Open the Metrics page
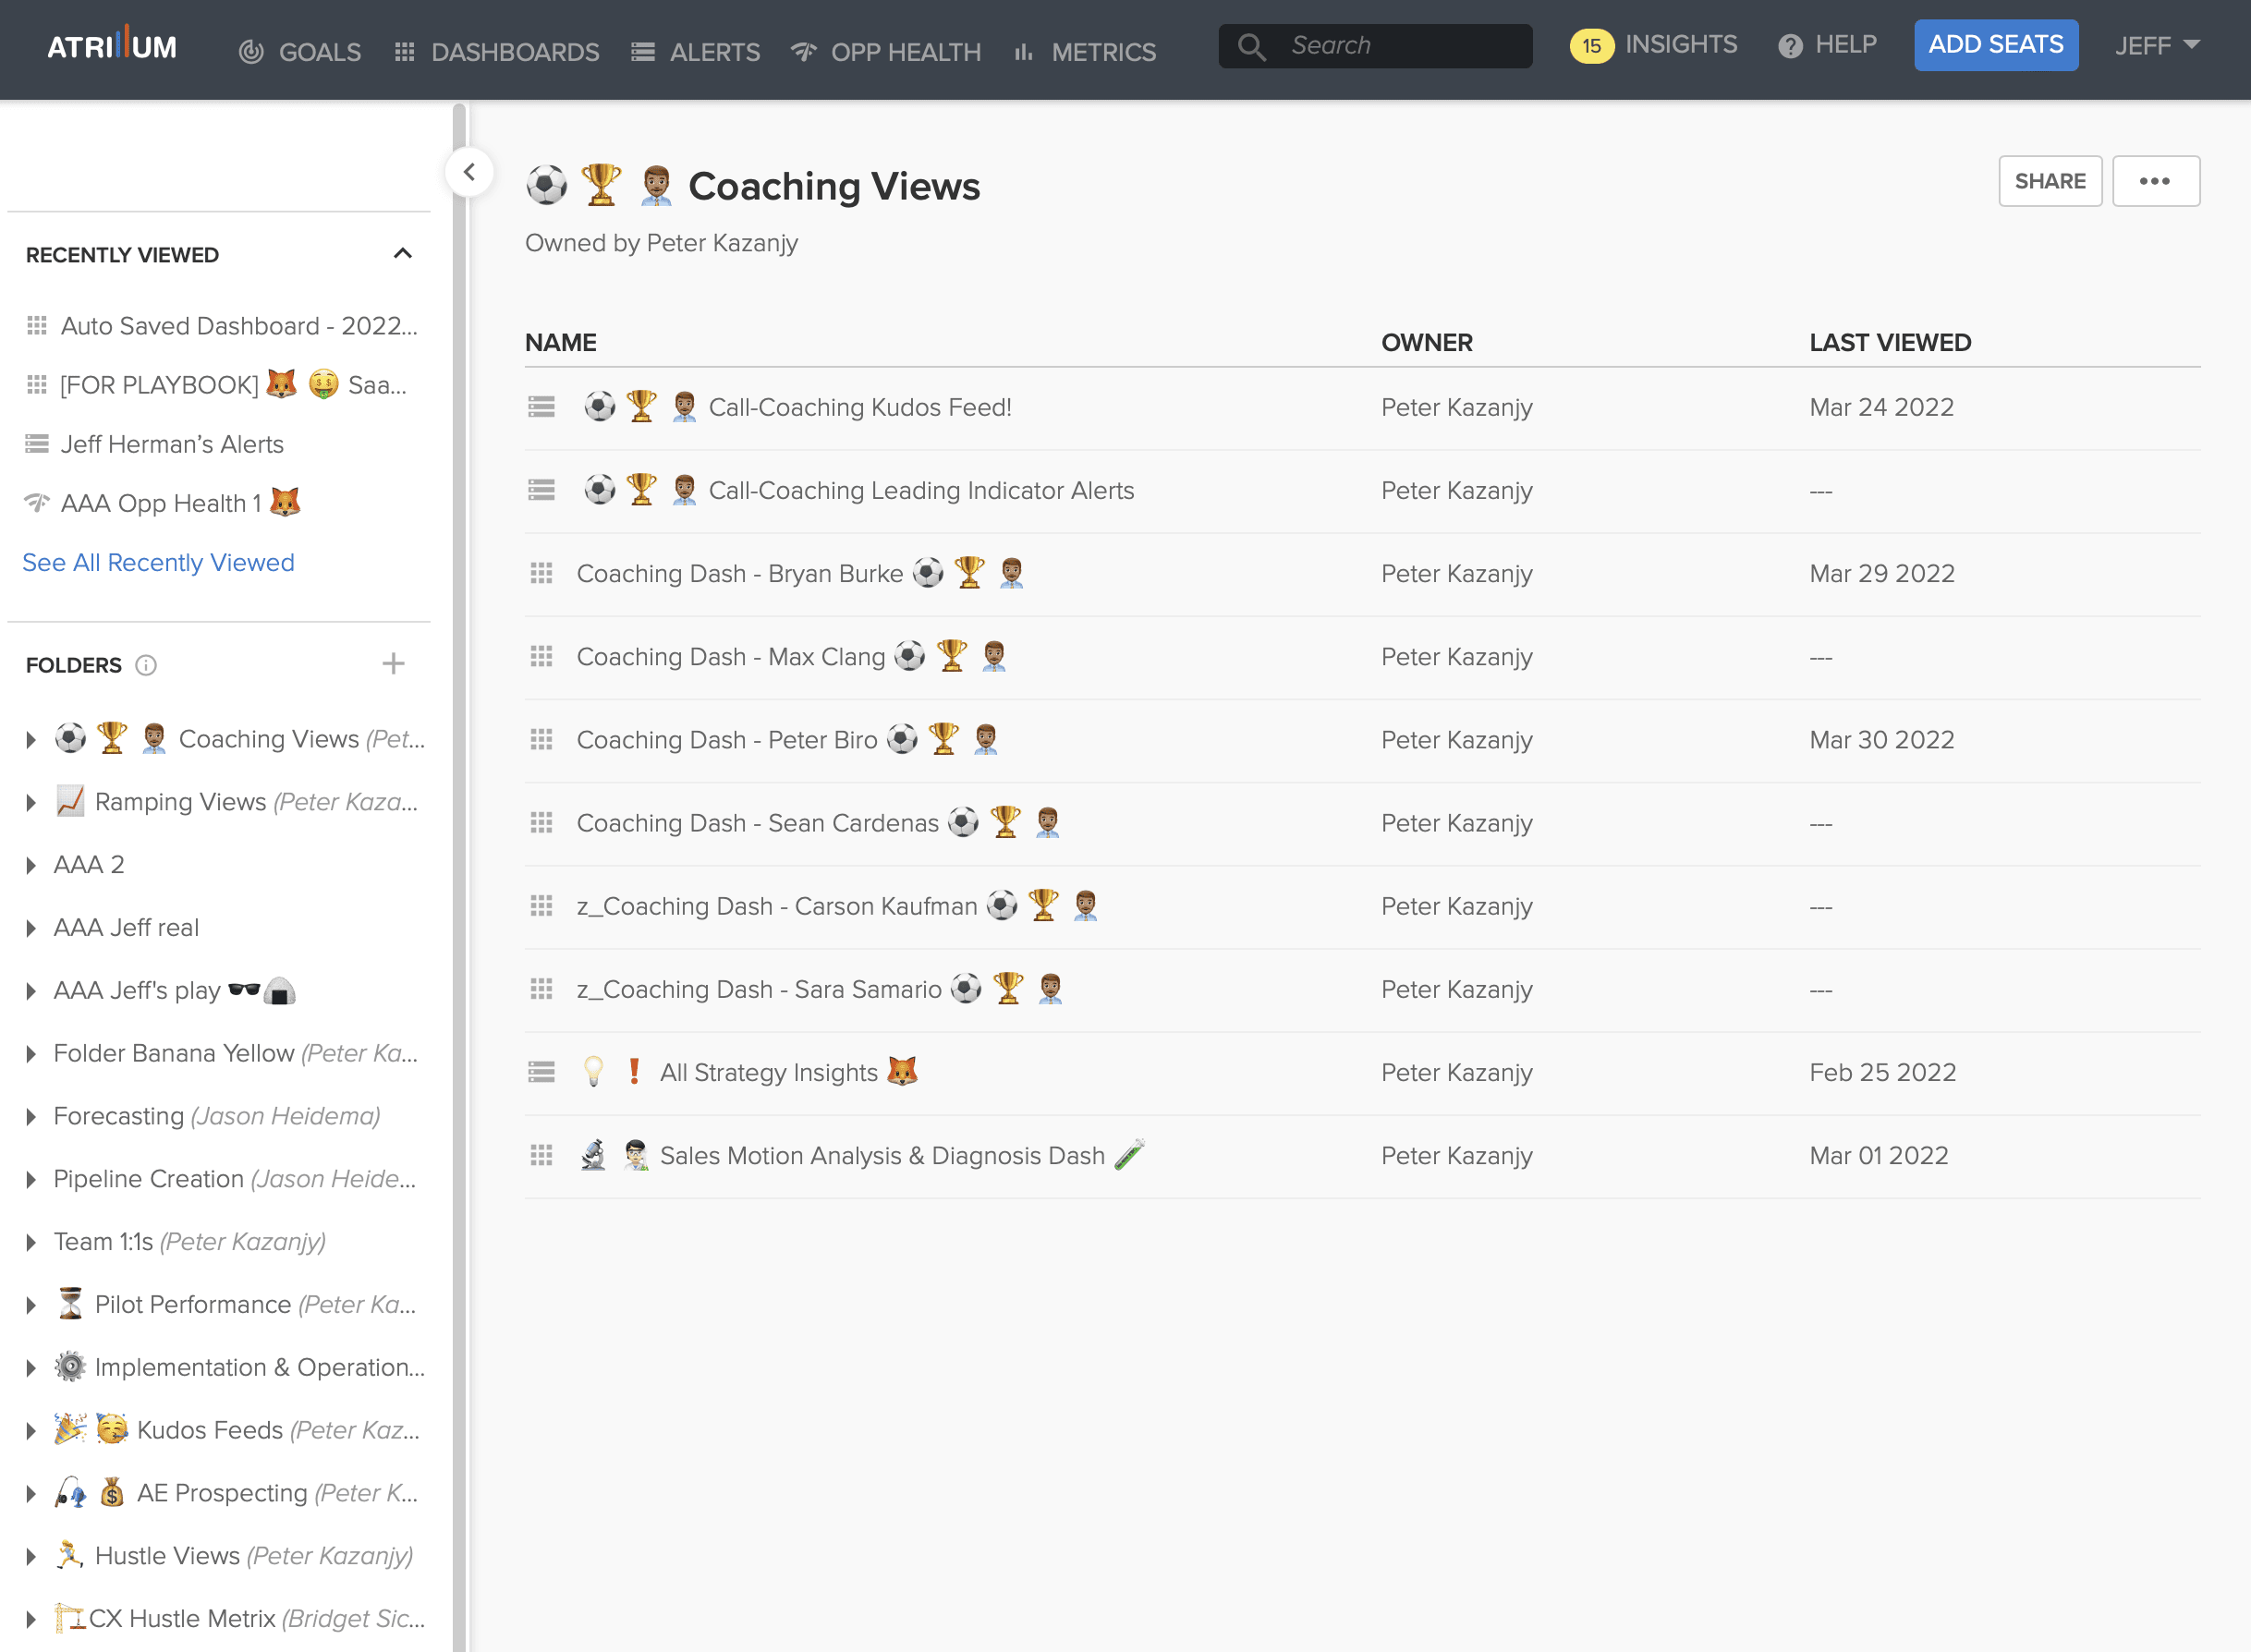Screen dimensions: 2251x1652 pyautogui.click(x=1086, y=51)
